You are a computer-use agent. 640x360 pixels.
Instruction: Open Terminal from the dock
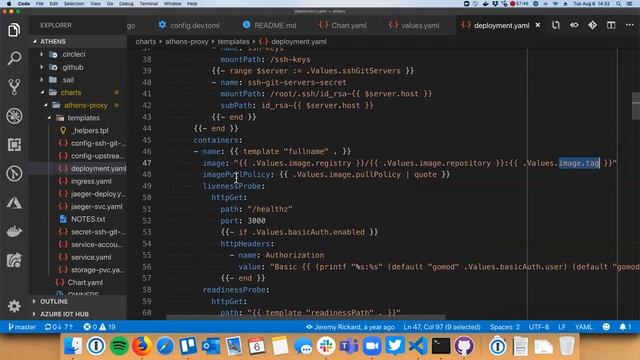[441, 346]
